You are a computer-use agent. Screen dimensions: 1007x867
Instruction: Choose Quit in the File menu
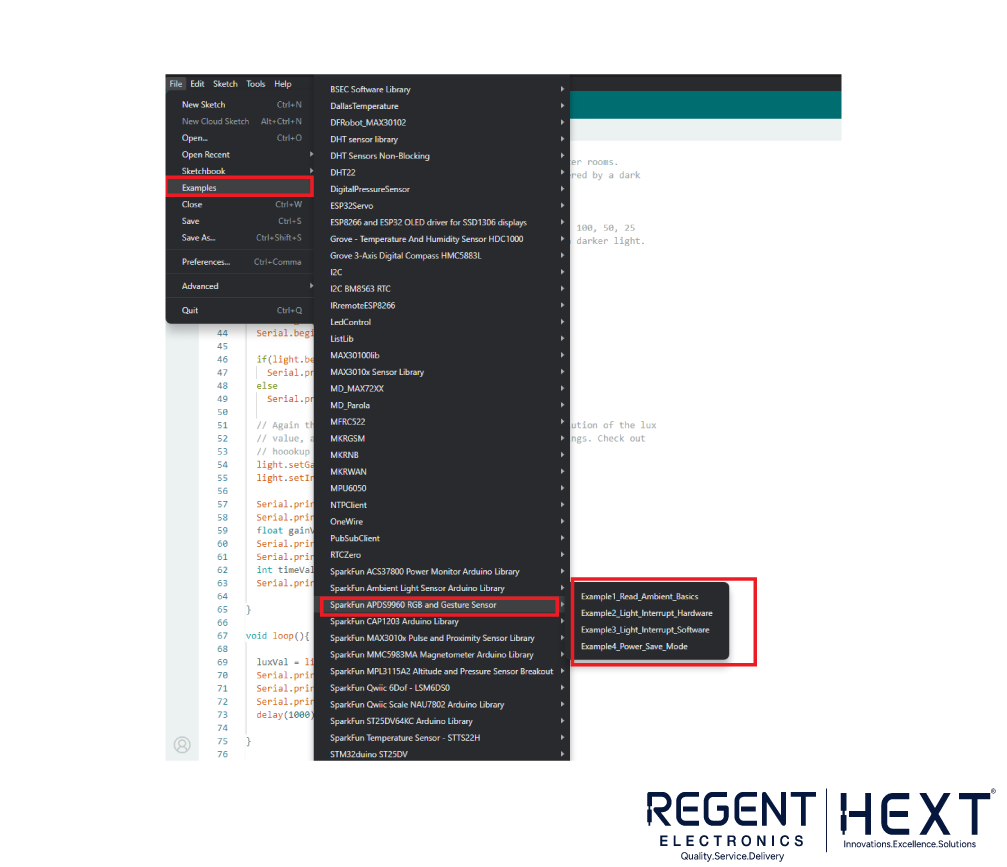pos(240,310)
